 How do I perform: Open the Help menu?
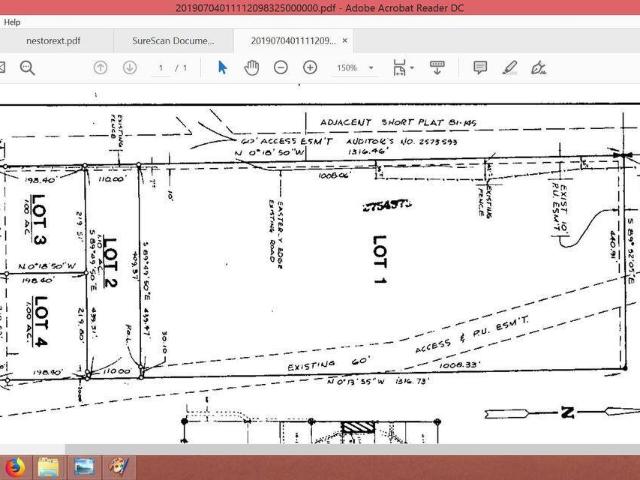[x=12, y=21]
